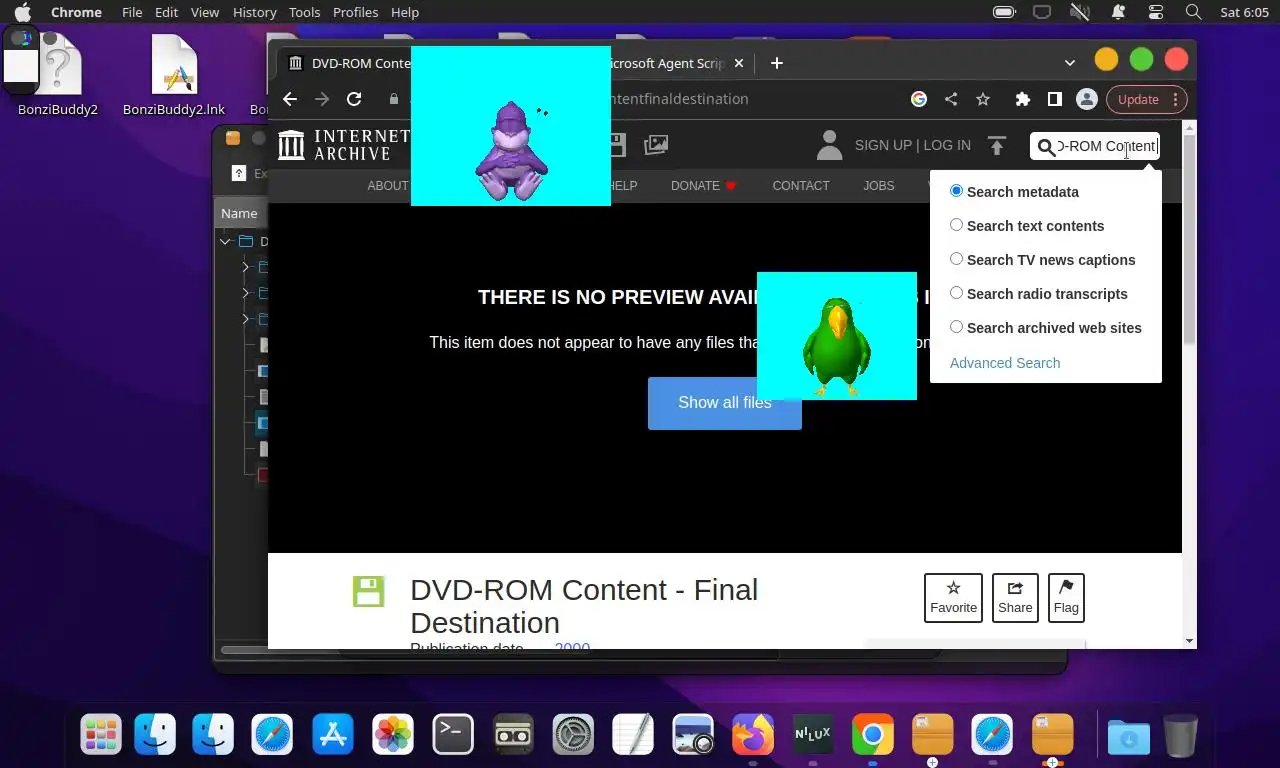This screenshot has height=768, width=1280.
Task: Toggle Chrome's side panel icon
Action: [1054, 99]
